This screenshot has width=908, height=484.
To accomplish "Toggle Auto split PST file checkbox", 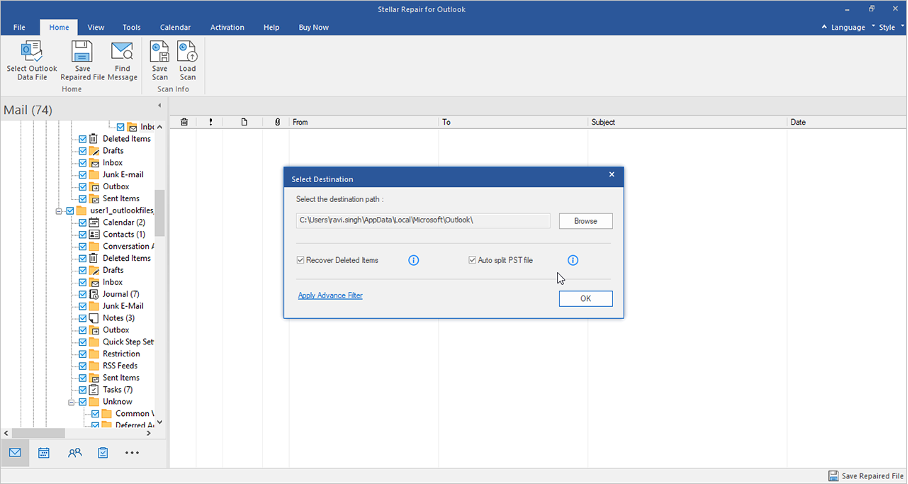I will (472, 261).
